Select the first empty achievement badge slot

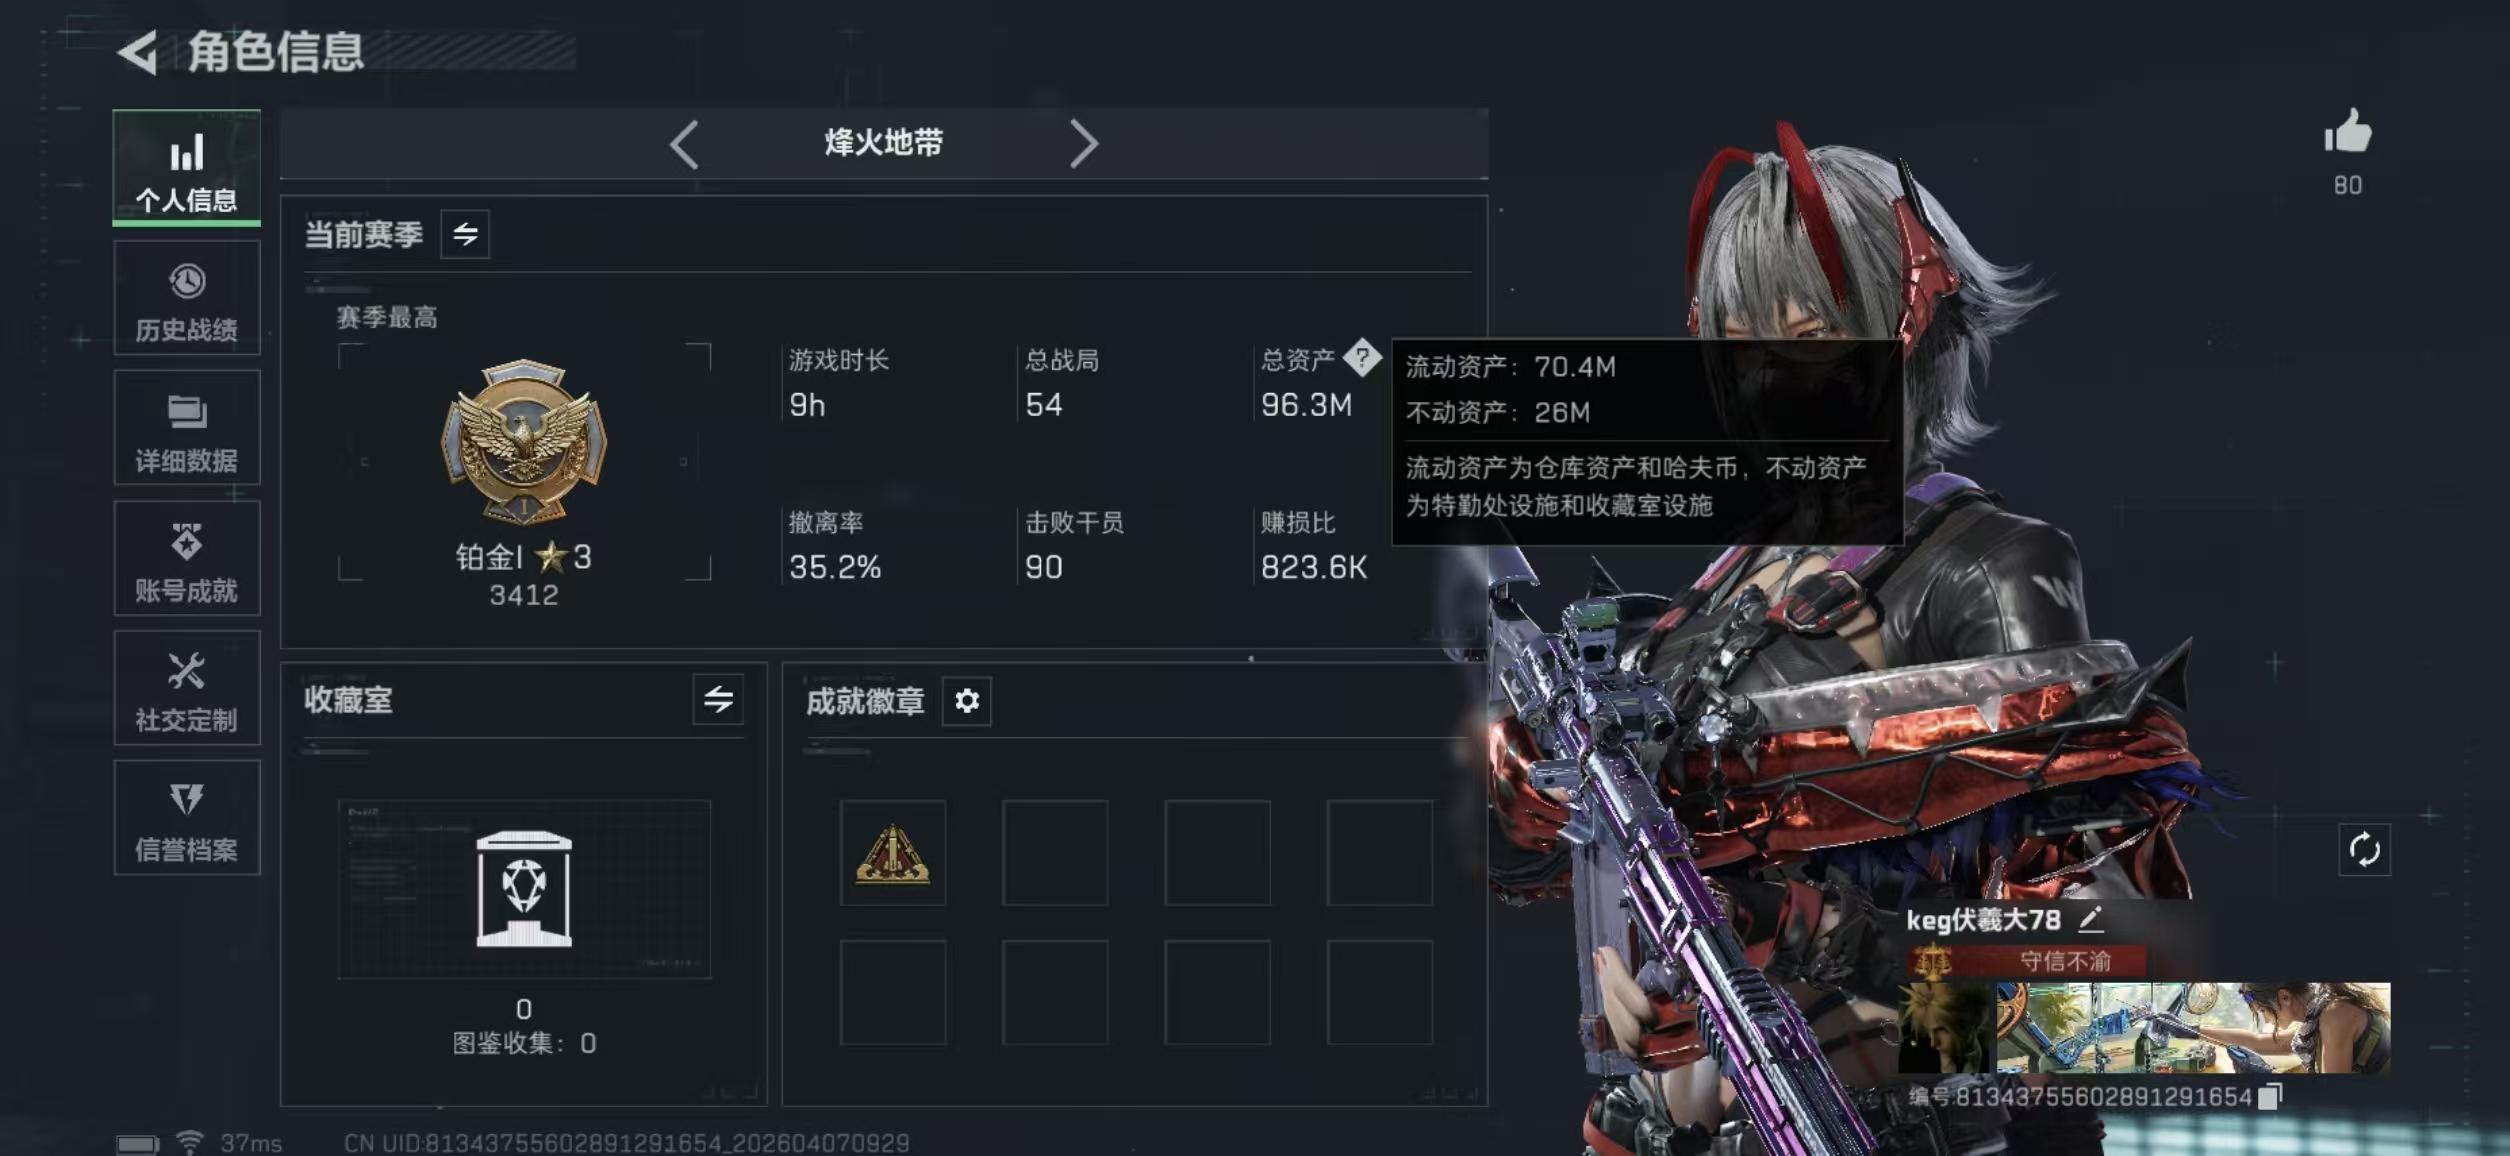[x=1055, y=853]
